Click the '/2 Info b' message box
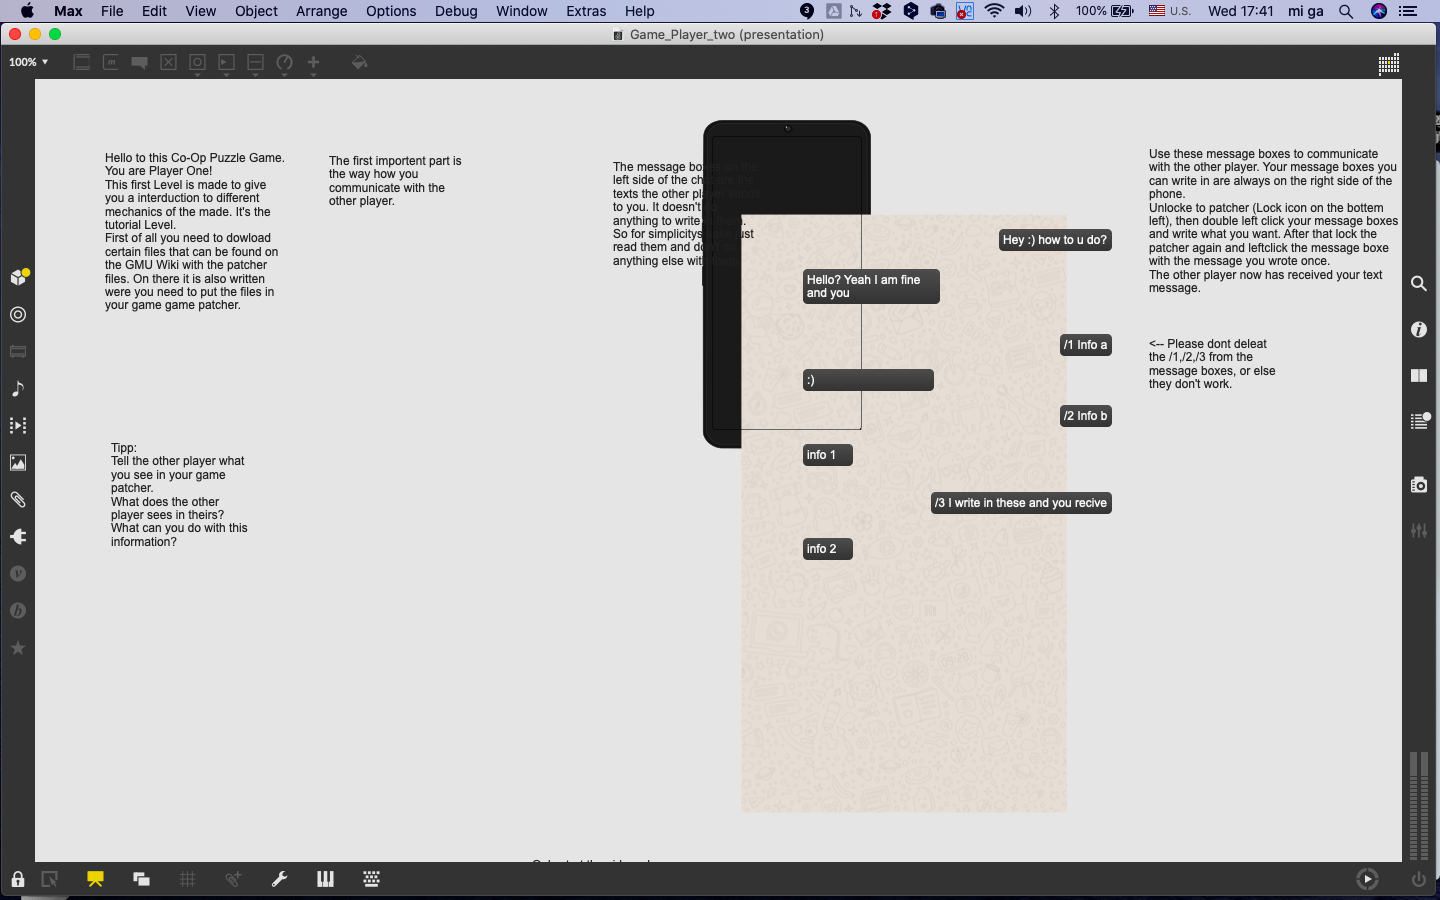 click(1086, 416)
